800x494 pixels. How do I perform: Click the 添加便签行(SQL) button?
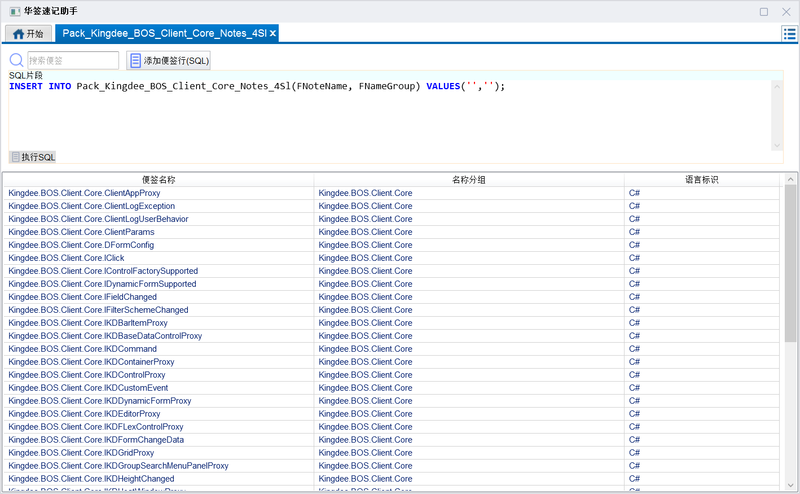168,61
